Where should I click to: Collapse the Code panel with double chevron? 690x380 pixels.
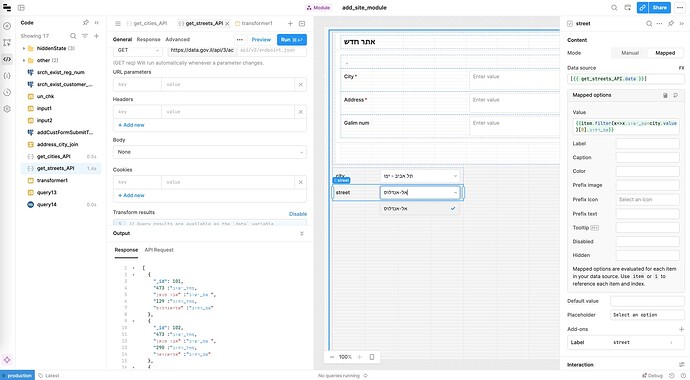(x=97, y=22)
